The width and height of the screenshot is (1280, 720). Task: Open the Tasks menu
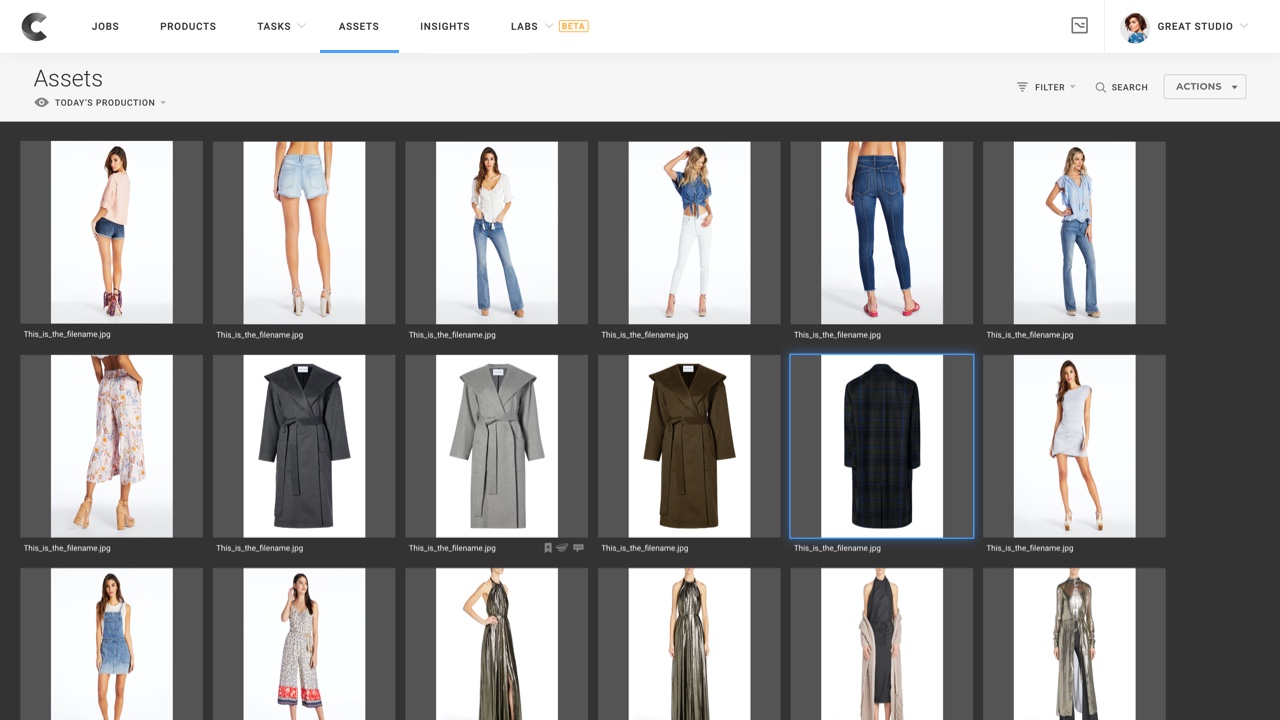pos(280,26)
